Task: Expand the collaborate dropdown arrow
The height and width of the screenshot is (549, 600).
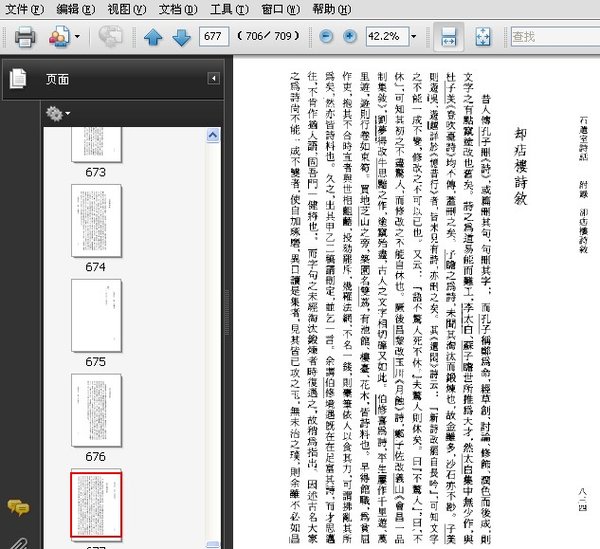Action: pyautogui.click(x=77, y=37)
